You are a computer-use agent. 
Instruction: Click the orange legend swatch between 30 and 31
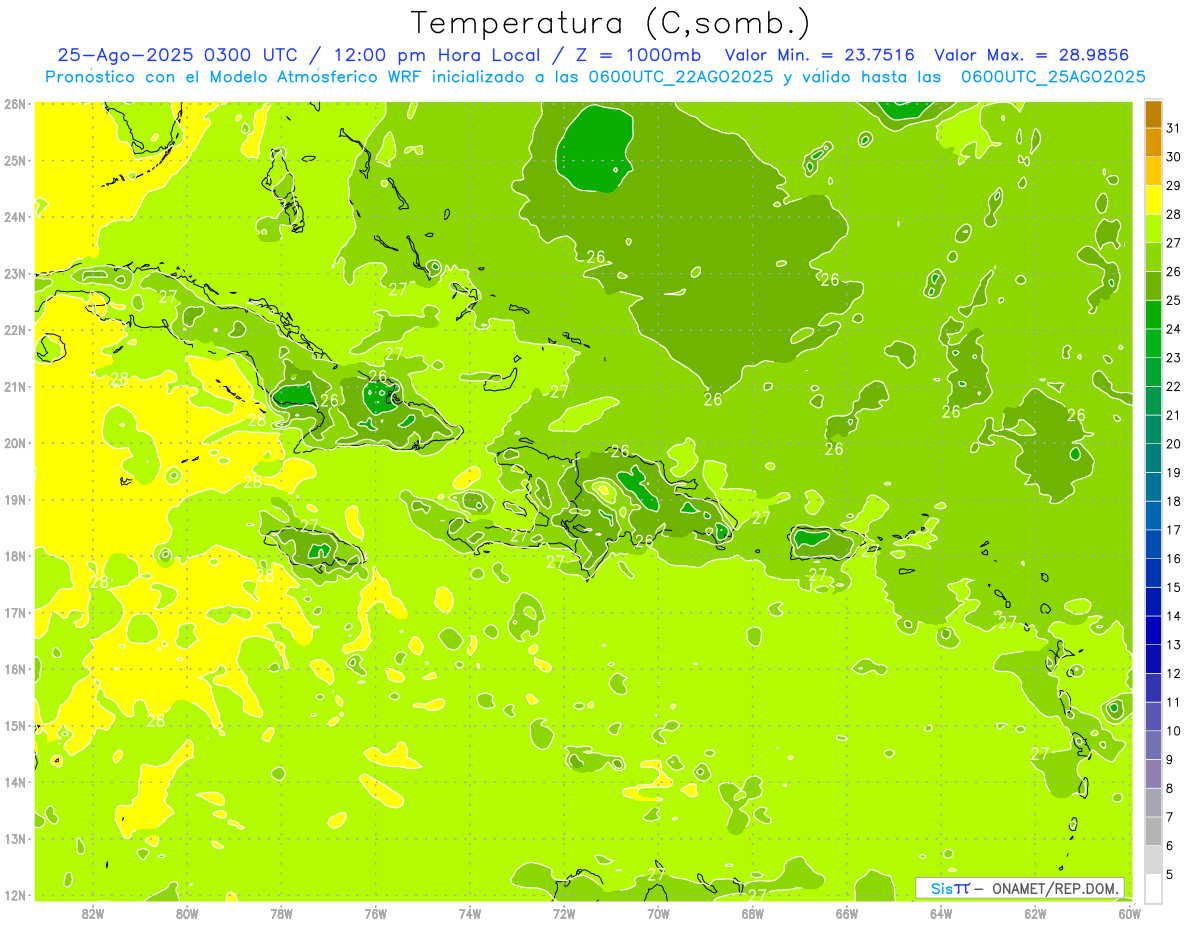pyautogui.click(x=1153, y=143)
